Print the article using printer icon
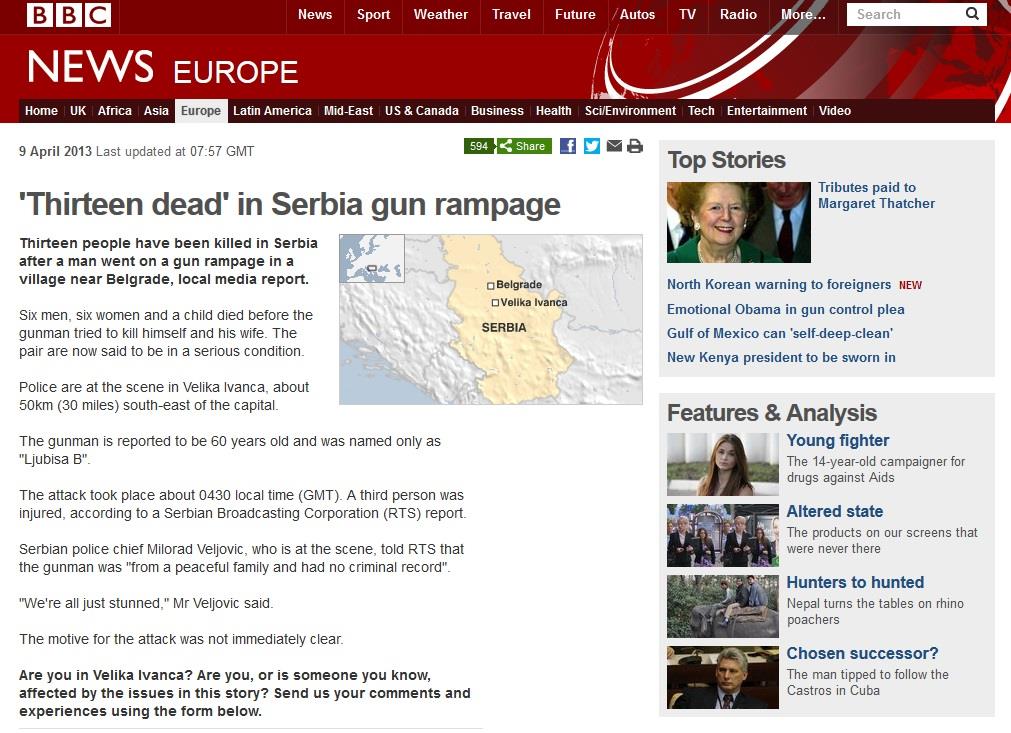Image resolution: width=1011 pixels, height=733 pixels. [x=635, y=146]
